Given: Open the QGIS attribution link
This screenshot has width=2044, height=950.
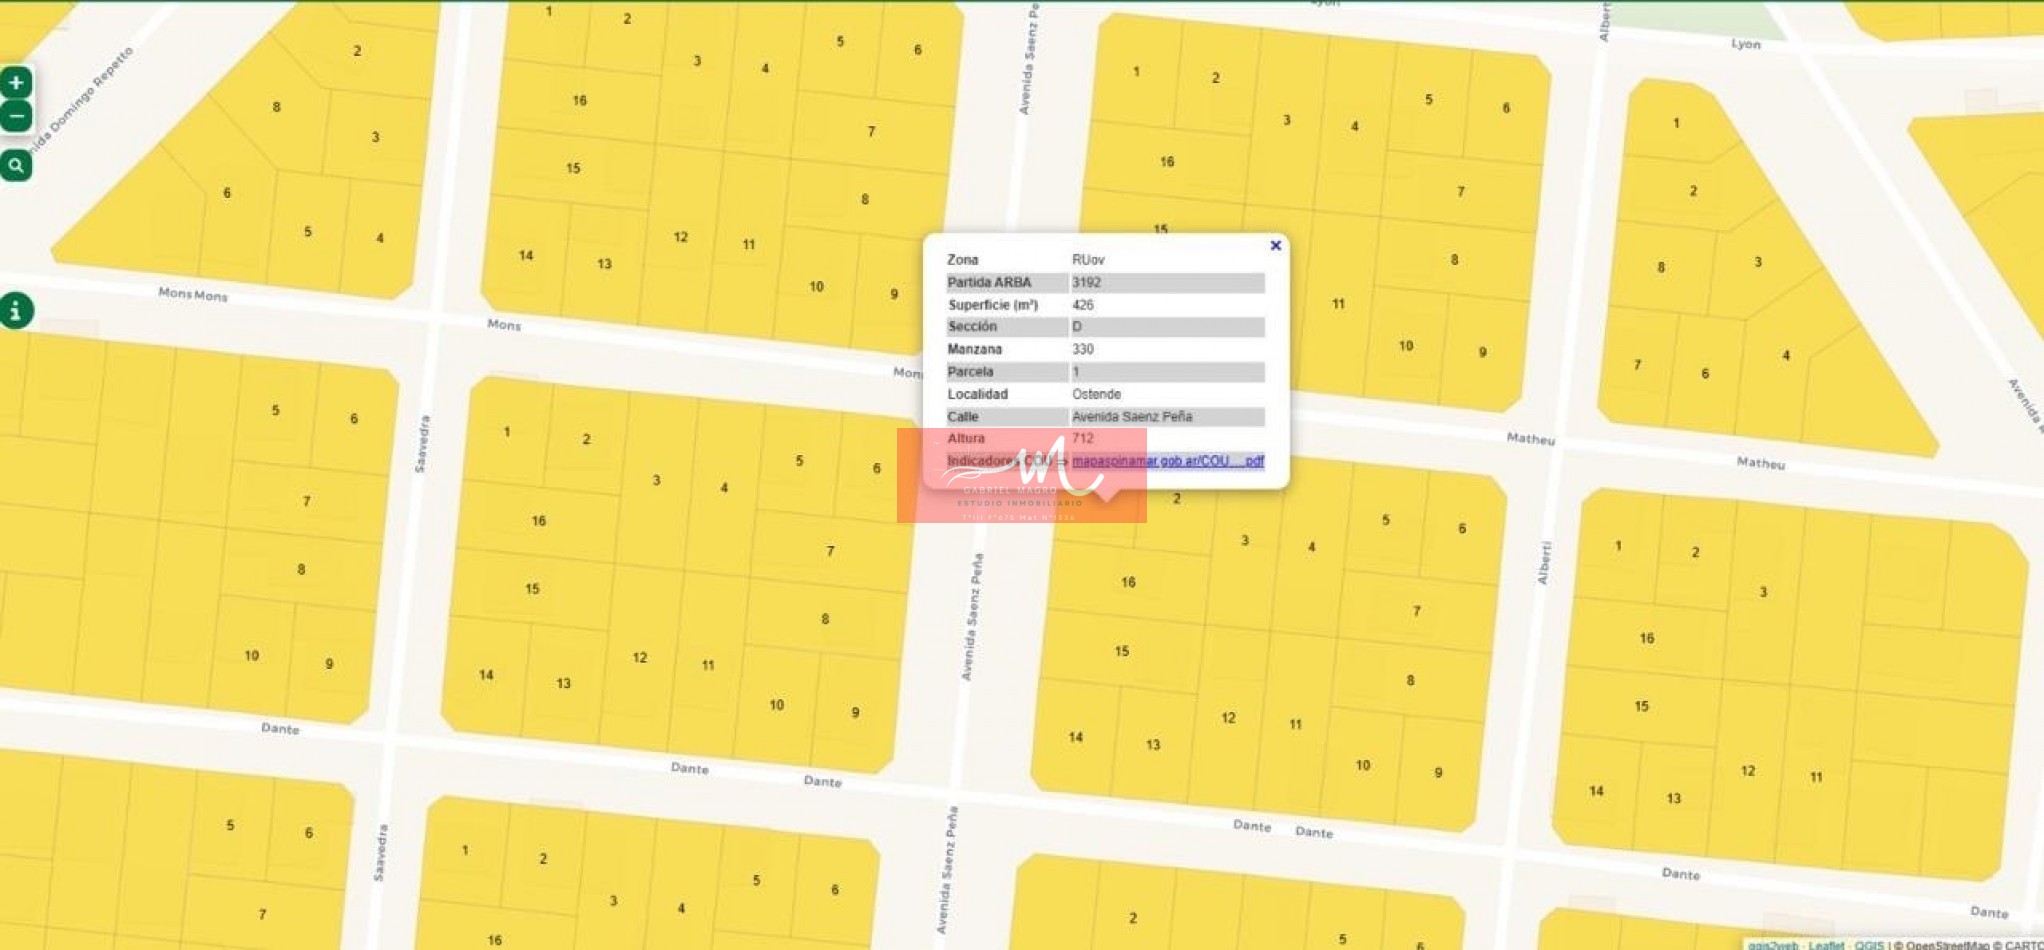Looking at the screenshot, I should pos(1868,944).
